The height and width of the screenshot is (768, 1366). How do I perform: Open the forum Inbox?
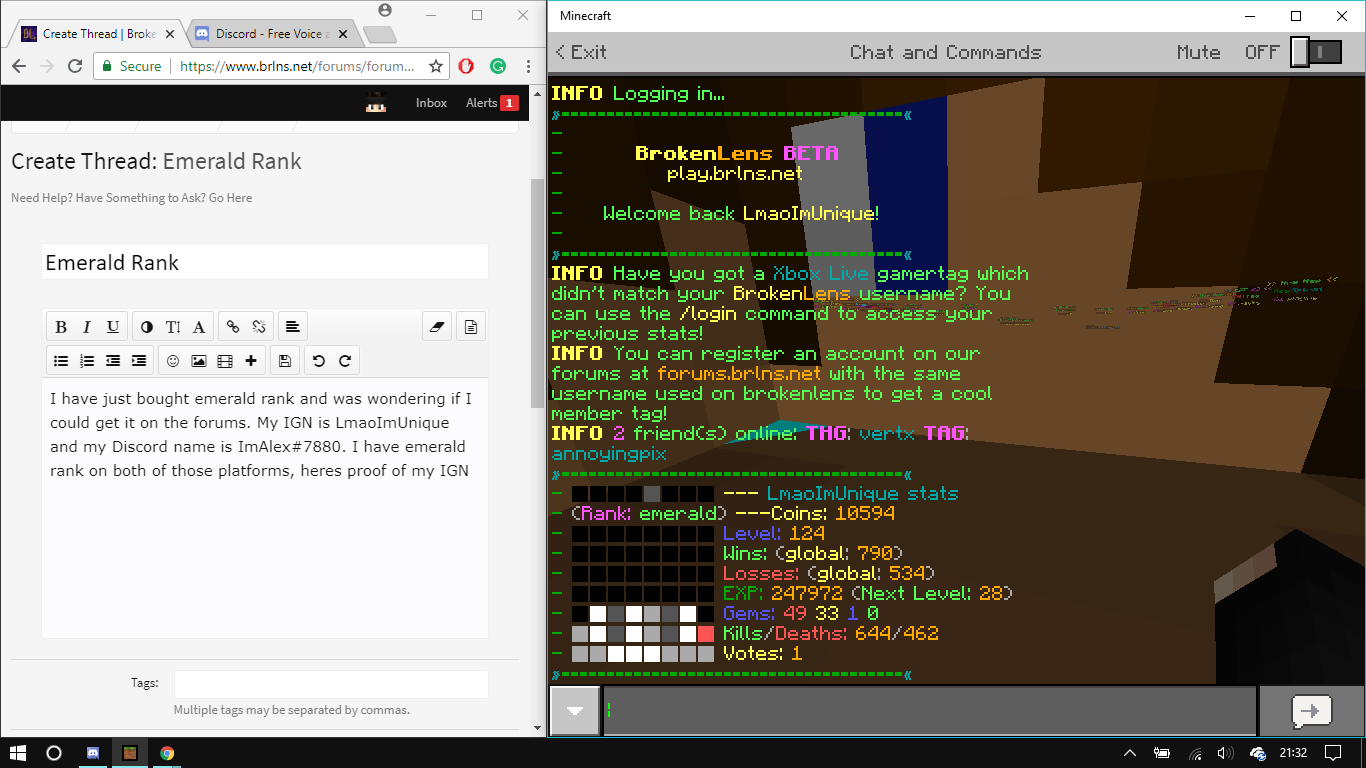click(x=431, y=103)
